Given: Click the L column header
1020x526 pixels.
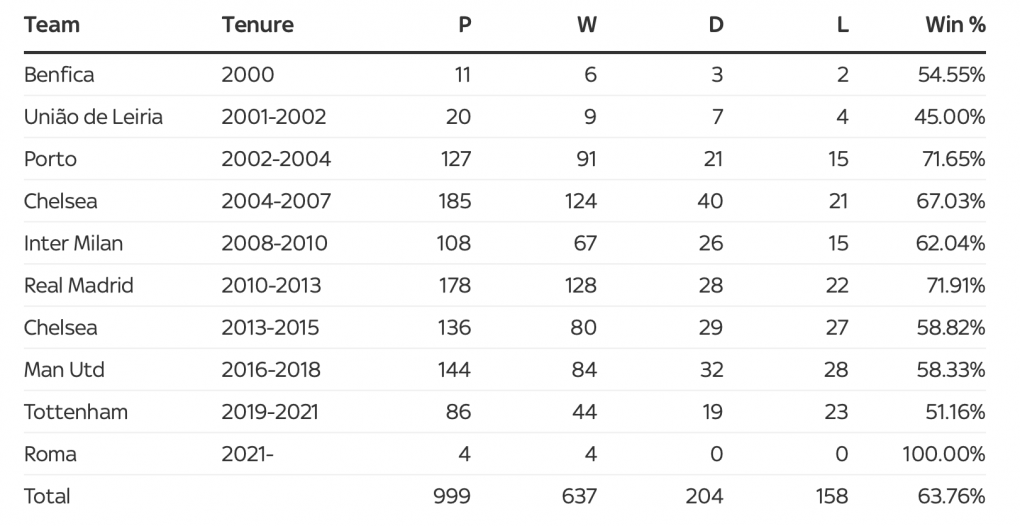Looking at the screenshot, I should tap(843, 25).
